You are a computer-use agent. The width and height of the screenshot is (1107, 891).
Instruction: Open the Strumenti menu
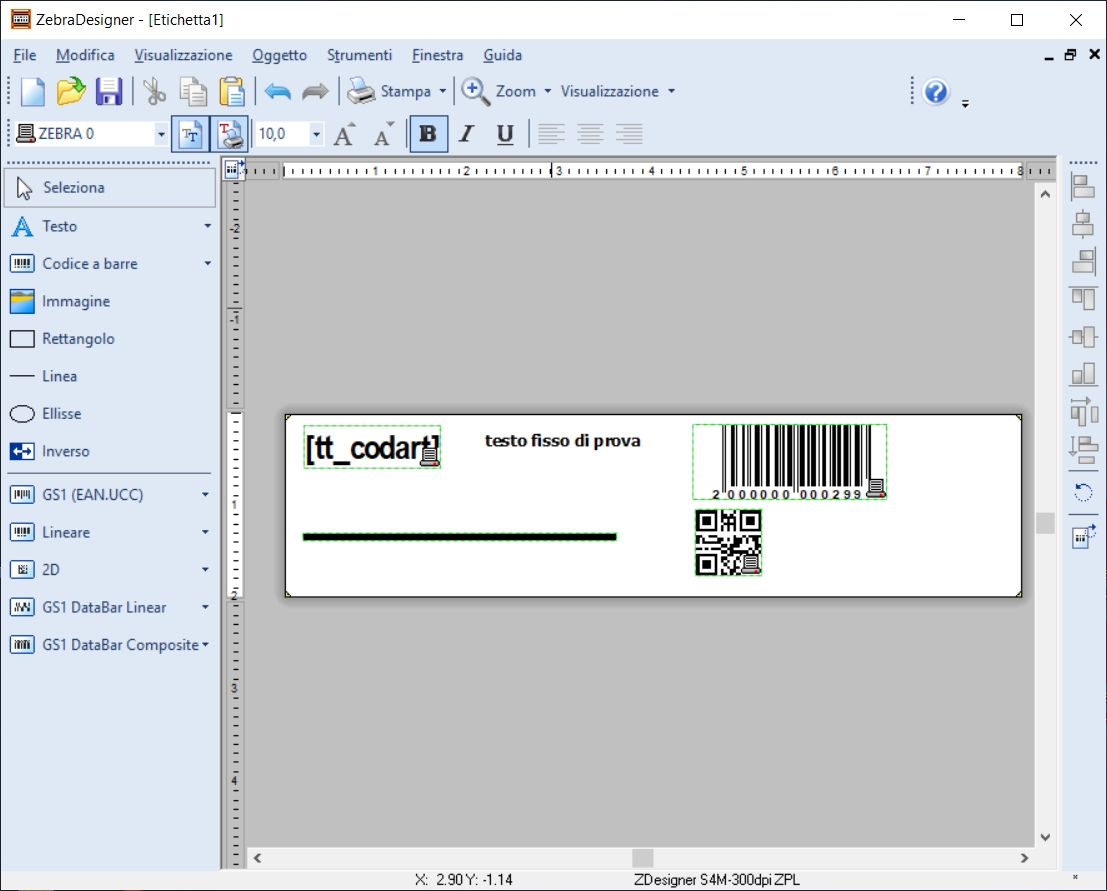click(359, 55)
